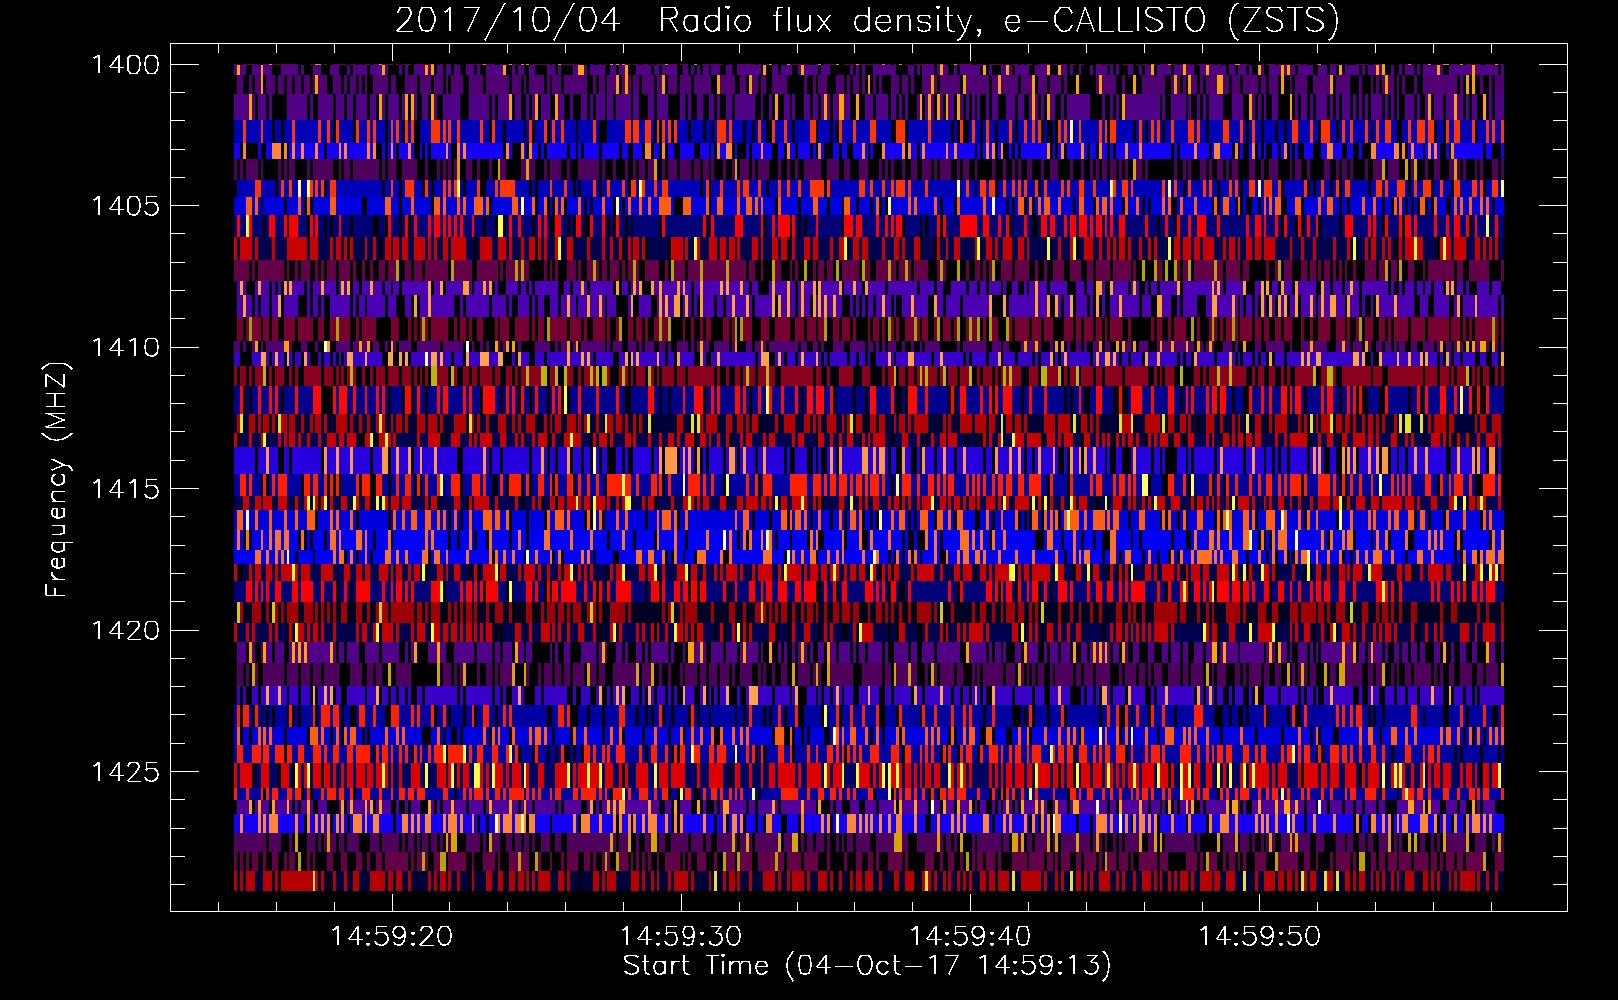The image size is (1618, 1000).
Task: Click the 14:59:30 time tick label
Action: pyautogui.click(x=681, y=937)
